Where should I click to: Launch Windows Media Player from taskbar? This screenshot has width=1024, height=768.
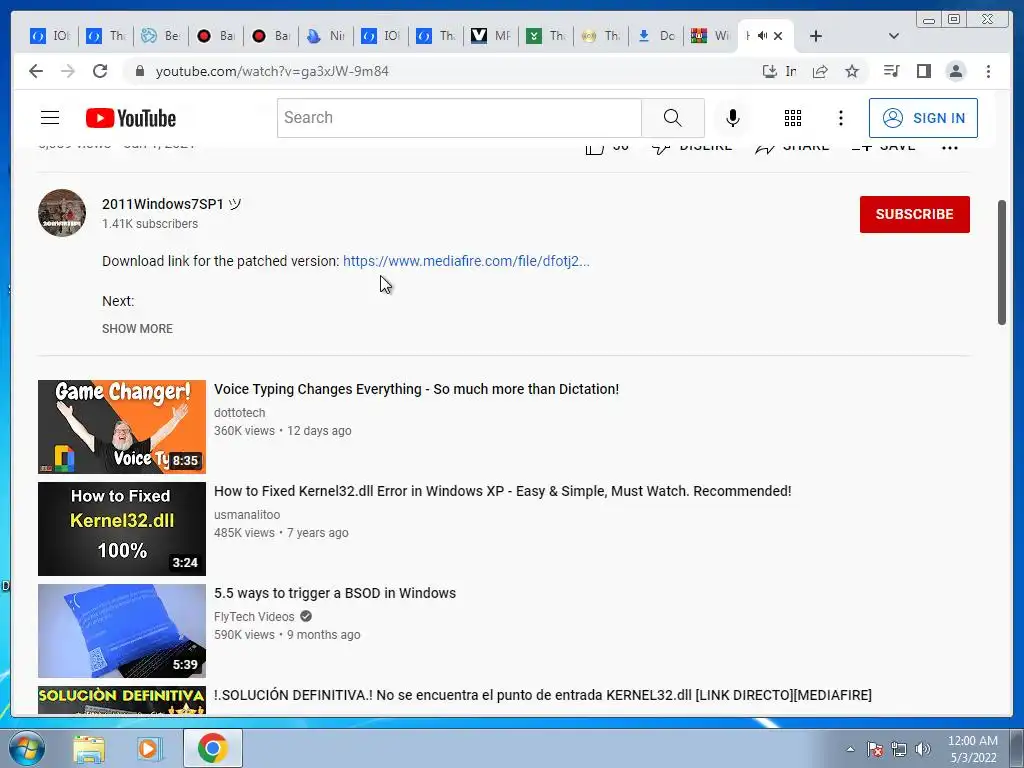(x=150, y=749)
